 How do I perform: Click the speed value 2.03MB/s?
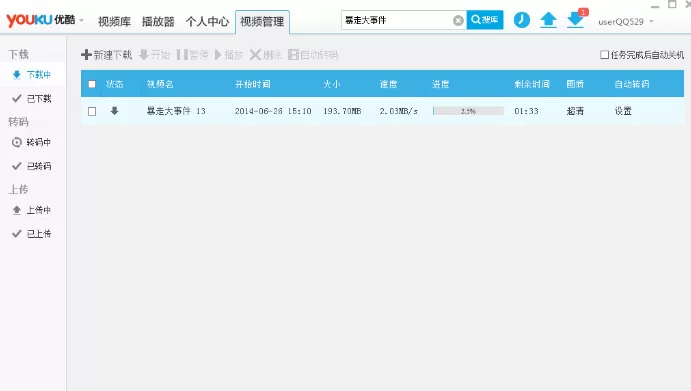pos(398,111)
